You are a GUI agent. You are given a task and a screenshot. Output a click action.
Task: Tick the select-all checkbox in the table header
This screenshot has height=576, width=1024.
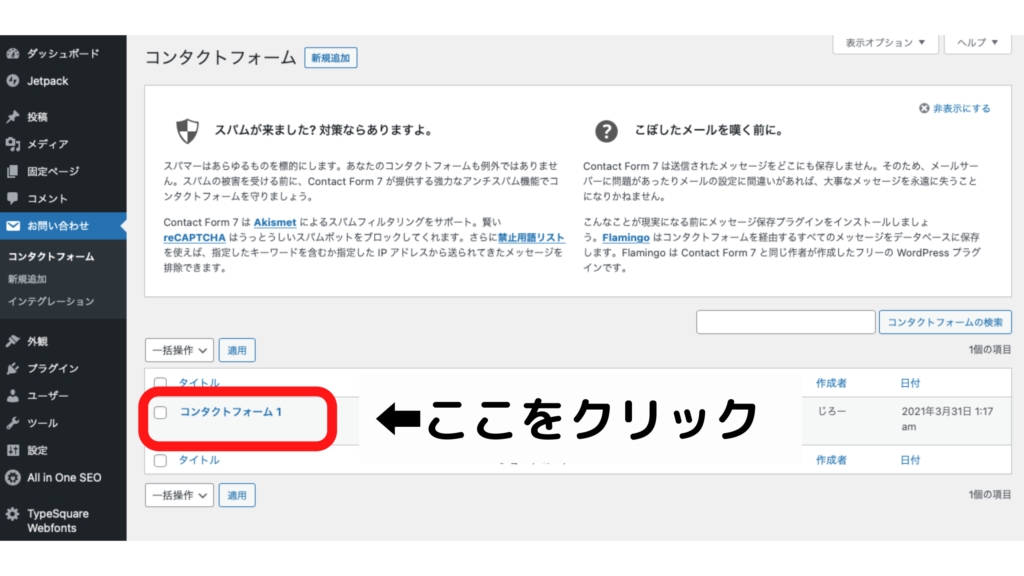click(160, 383)
